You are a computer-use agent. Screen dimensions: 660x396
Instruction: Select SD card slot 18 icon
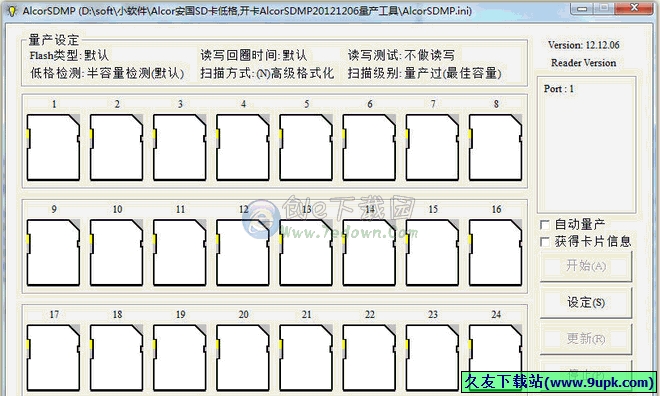(x=116, y=358)
